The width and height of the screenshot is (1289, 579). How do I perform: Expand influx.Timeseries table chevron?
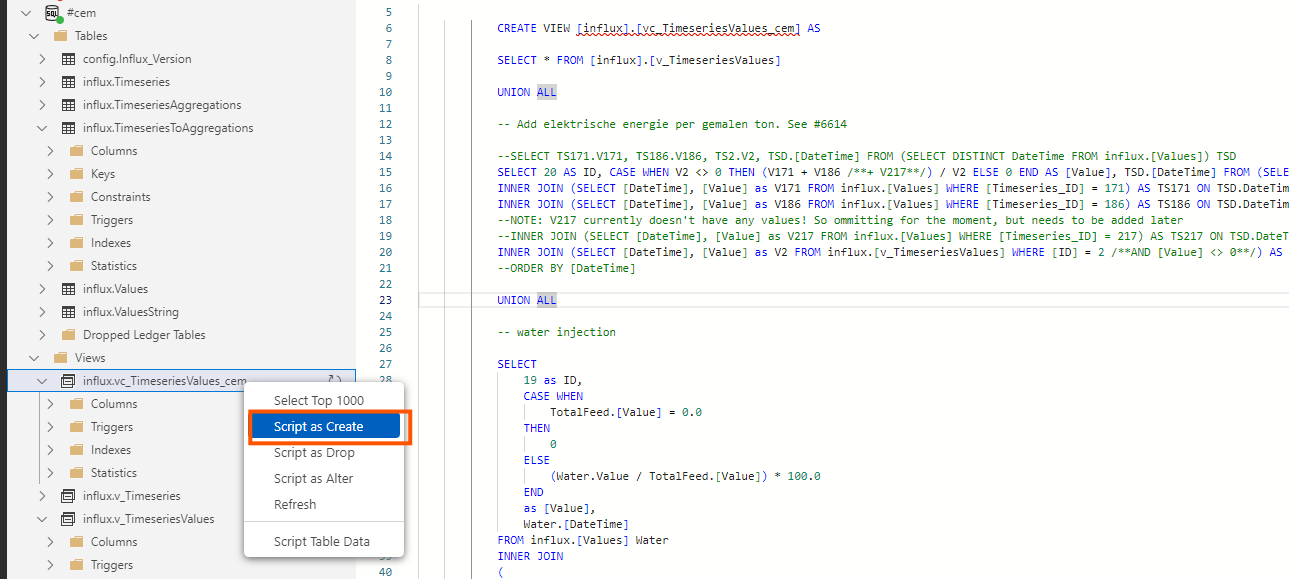click(42, 82)
